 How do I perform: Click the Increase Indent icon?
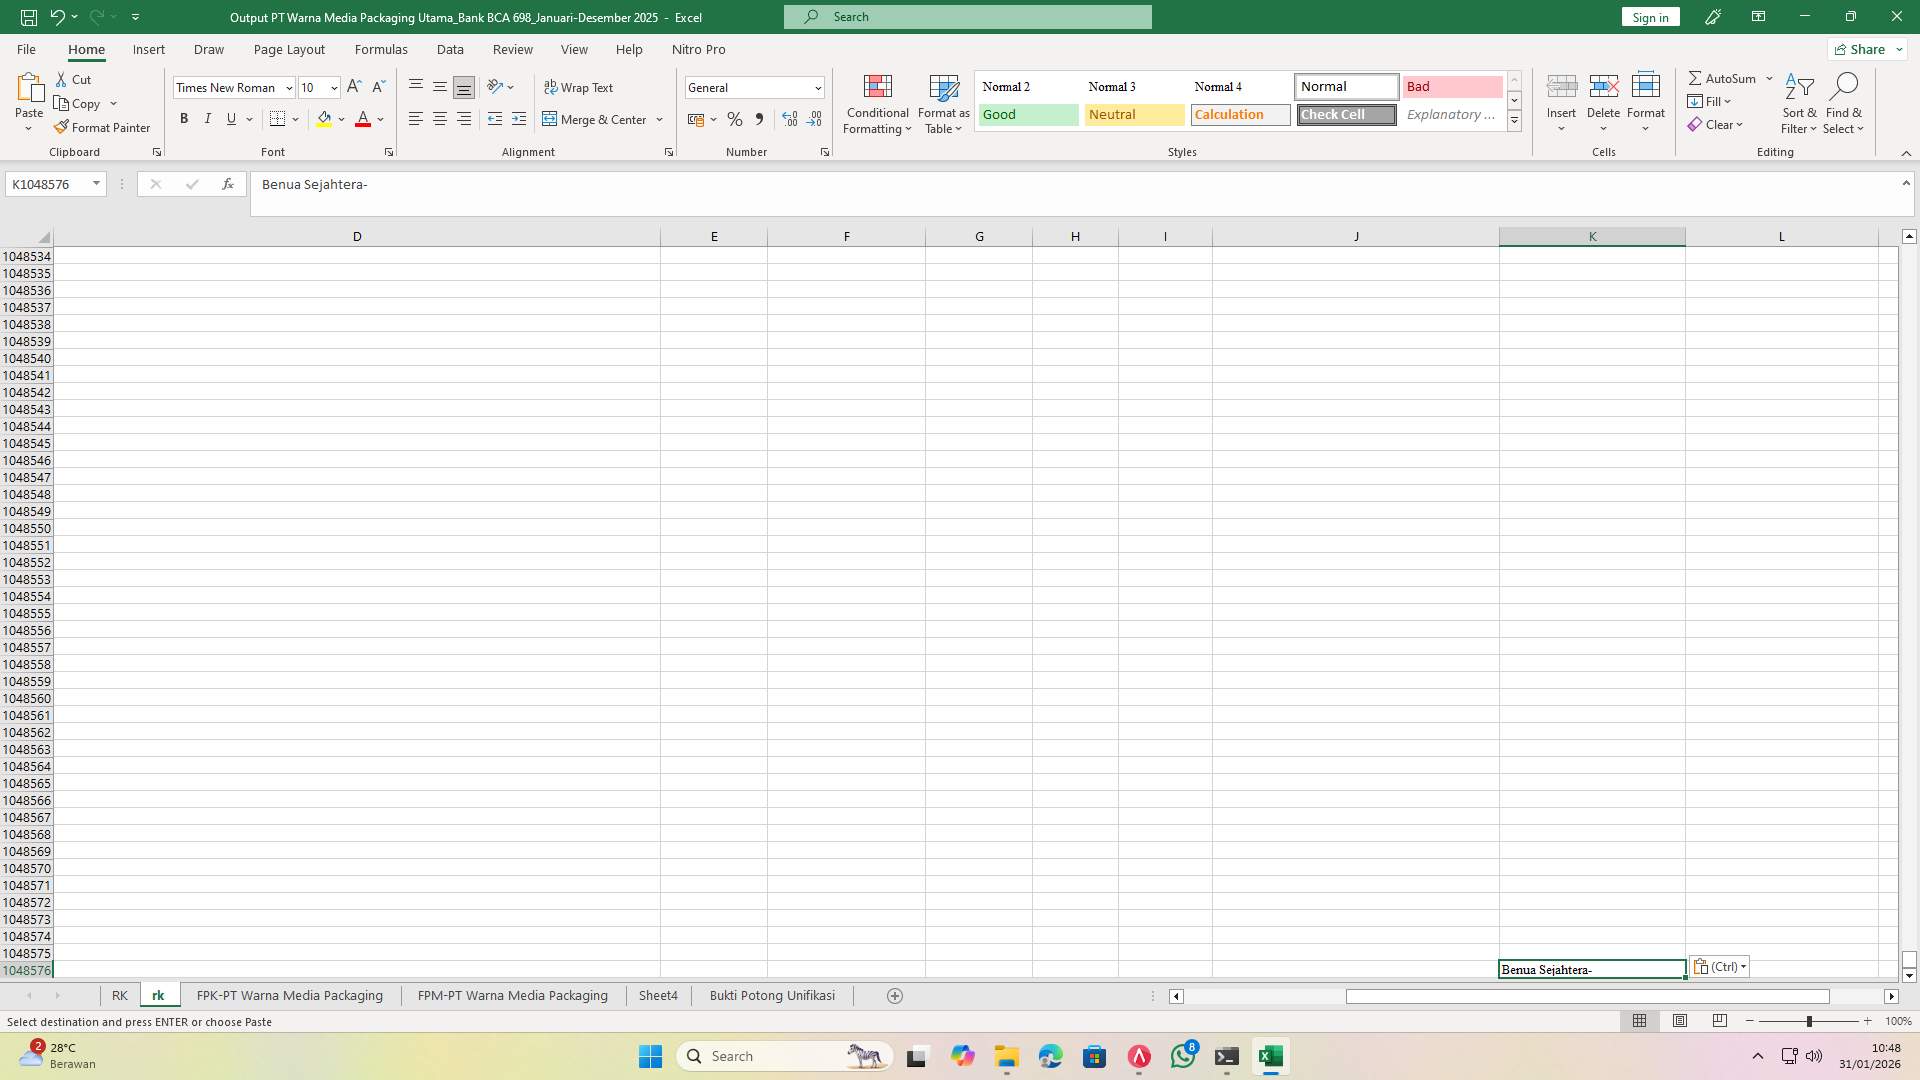click(519, 119)
